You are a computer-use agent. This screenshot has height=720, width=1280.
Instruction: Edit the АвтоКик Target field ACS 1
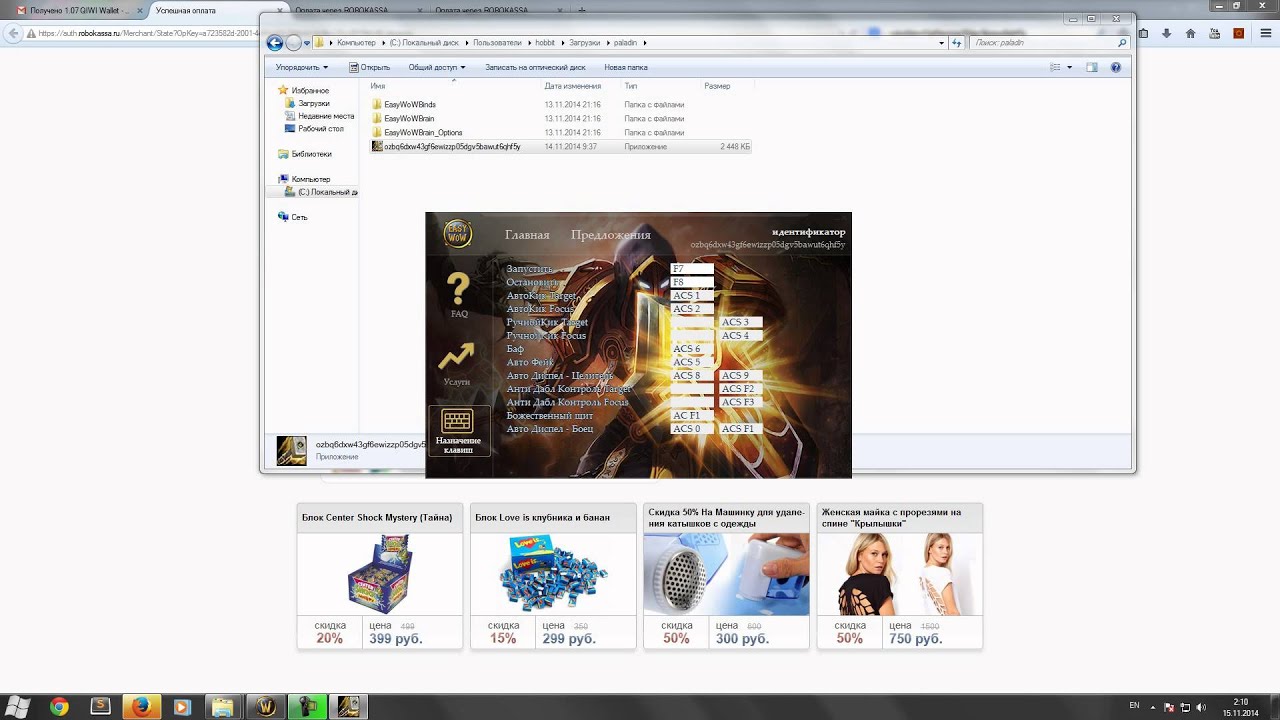click(x=692, y=296)
